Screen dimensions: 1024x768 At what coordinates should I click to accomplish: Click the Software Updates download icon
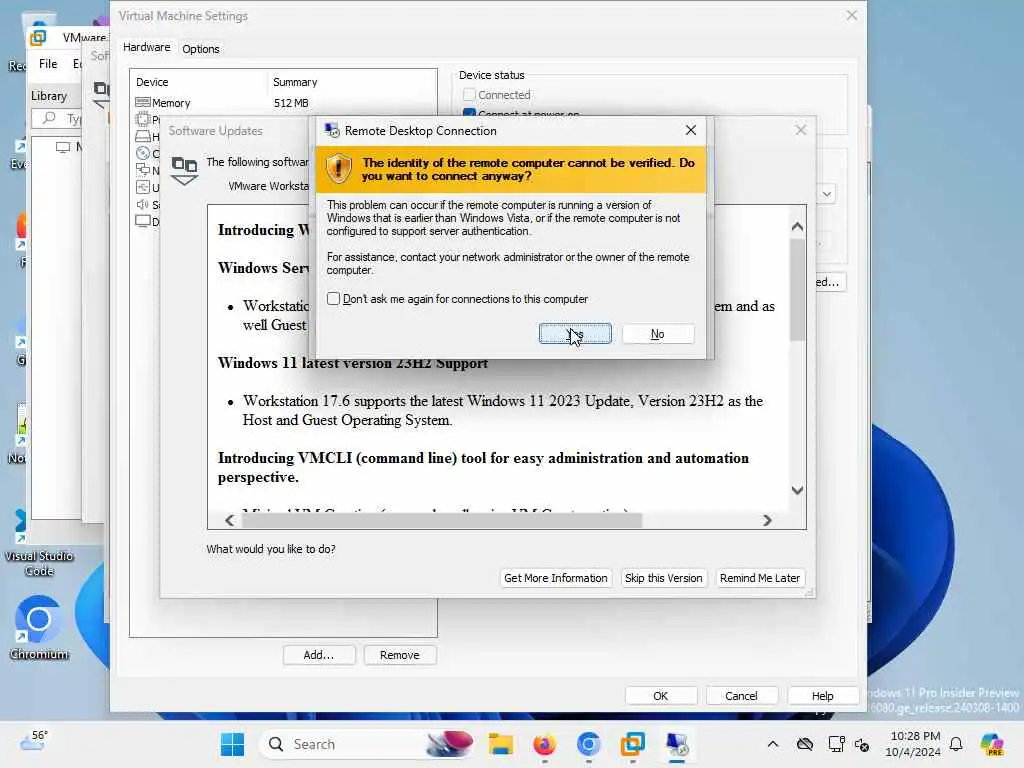(x=184, y=170)
